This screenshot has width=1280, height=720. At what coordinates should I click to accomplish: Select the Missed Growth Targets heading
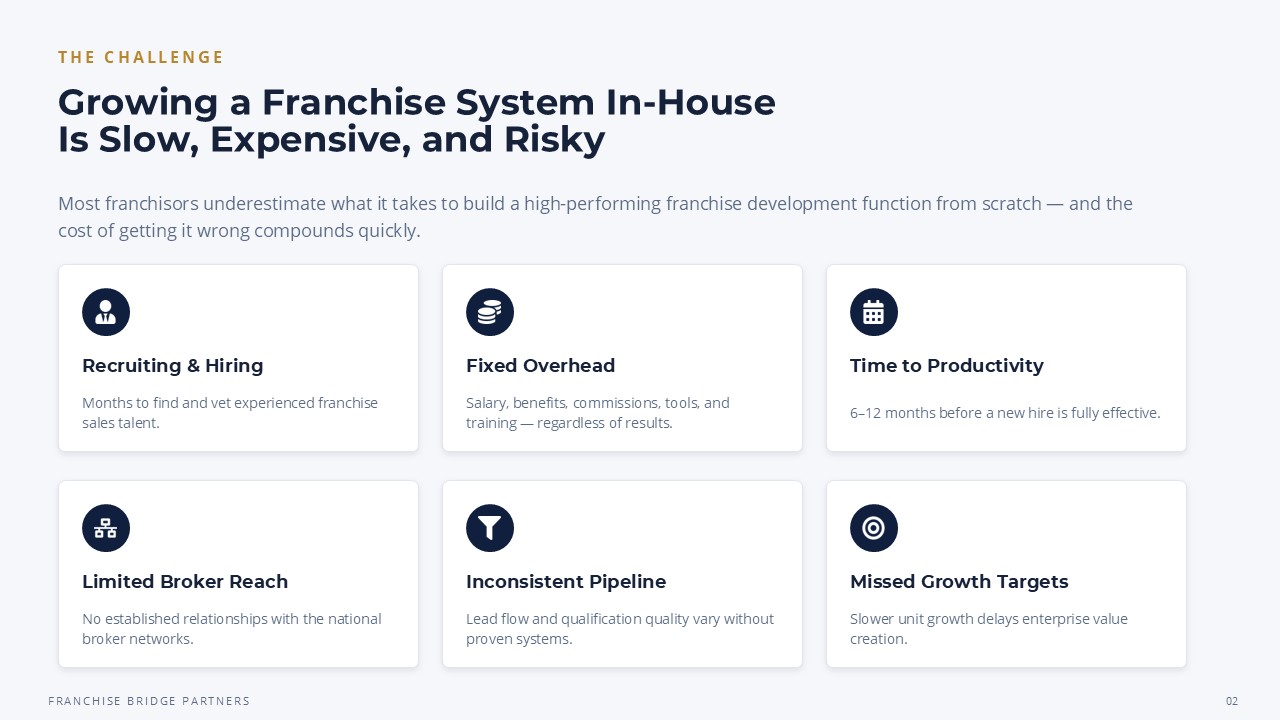pos(959,582)
